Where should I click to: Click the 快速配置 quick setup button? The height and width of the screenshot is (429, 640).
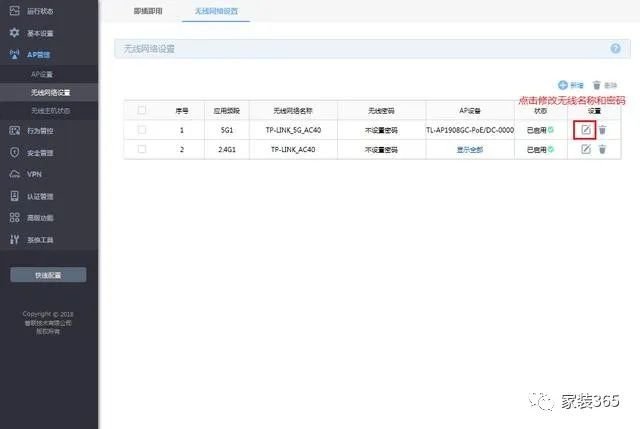(48, 275)
